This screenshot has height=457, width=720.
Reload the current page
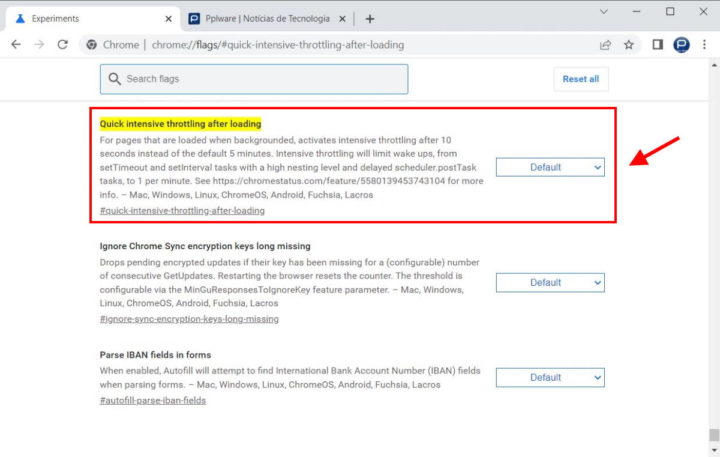(x=63, y=45)
